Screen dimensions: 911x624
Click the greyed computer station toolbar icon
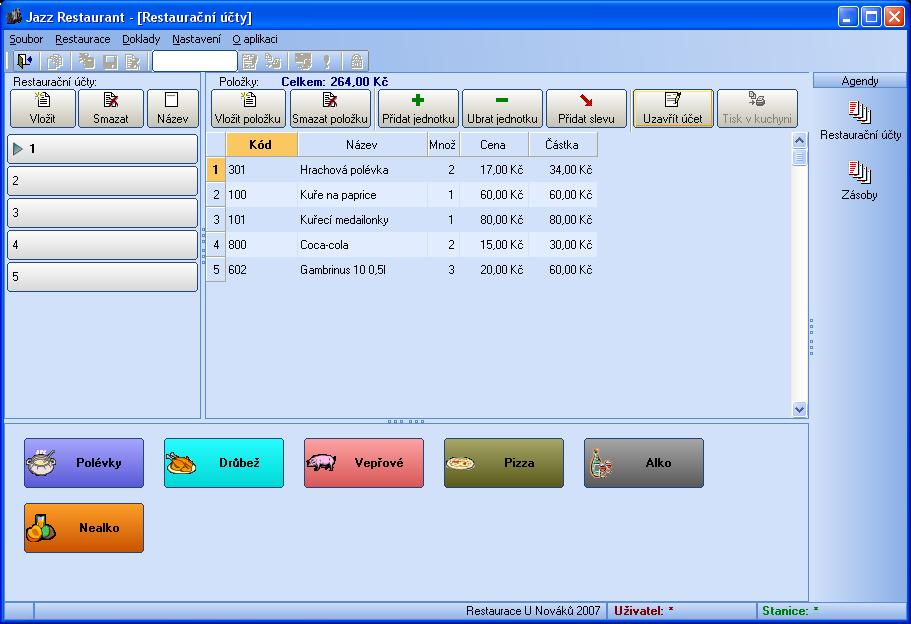click(303, 61)
